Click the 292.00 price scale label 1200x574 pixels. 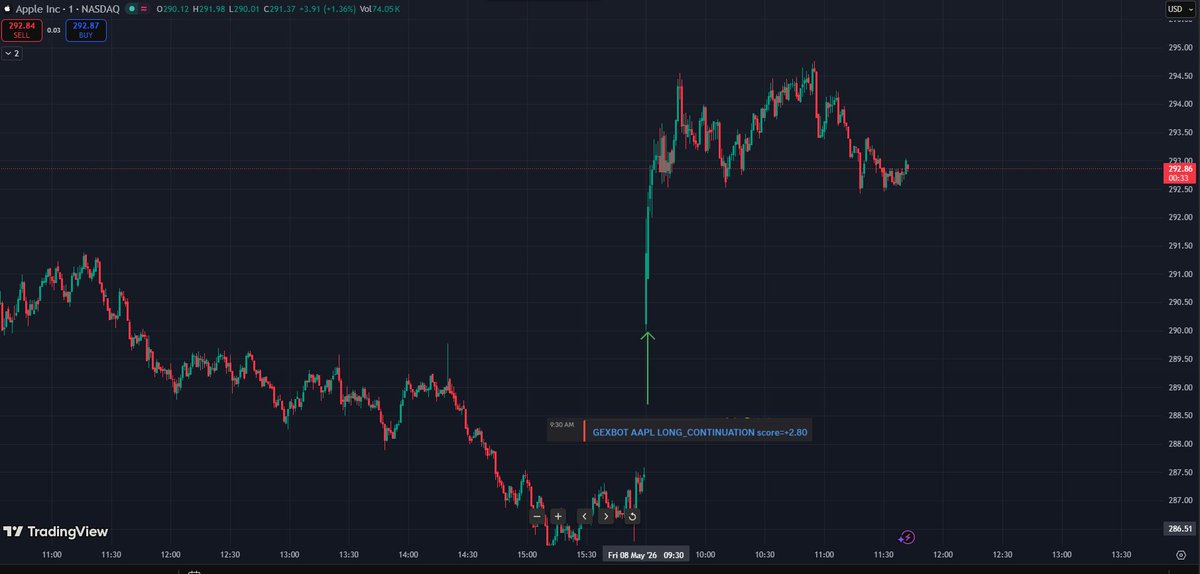coord(1179,217)
